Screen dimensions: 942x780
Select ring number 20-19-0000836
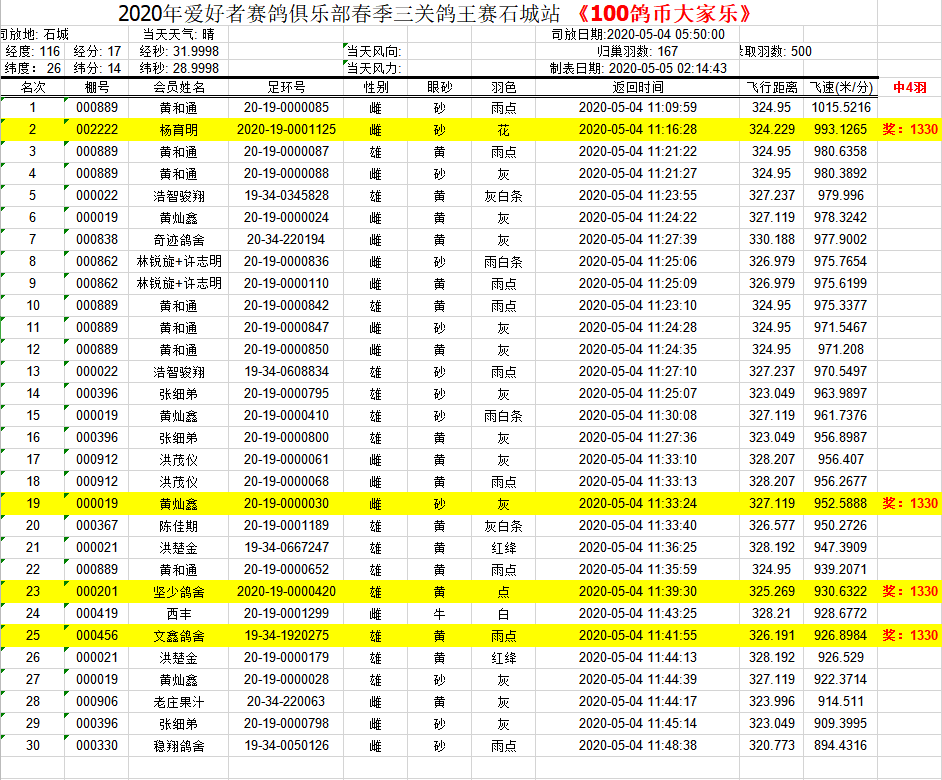pos(286,261)
